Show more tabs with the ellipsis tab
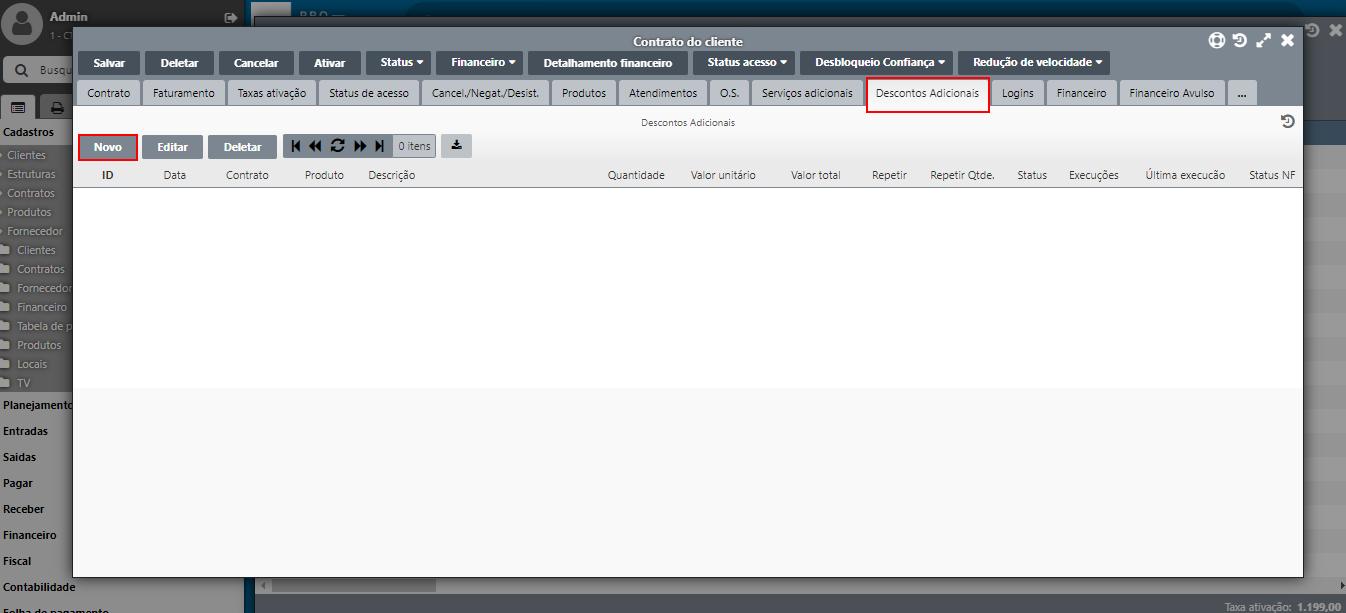Screen dimensions: 1346x613 coord(1241,93)
